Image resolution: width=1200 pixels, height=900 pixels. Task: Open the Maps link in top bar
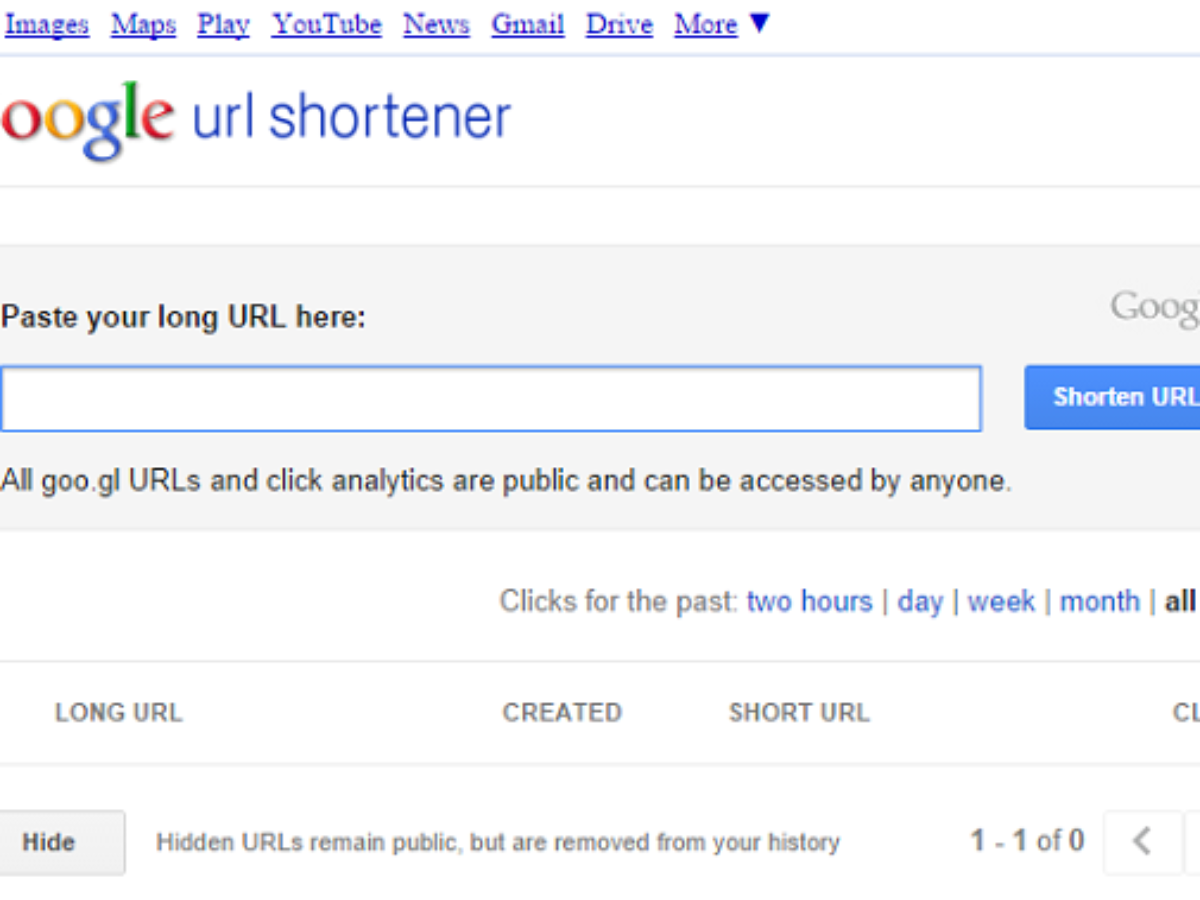[143, 24]
